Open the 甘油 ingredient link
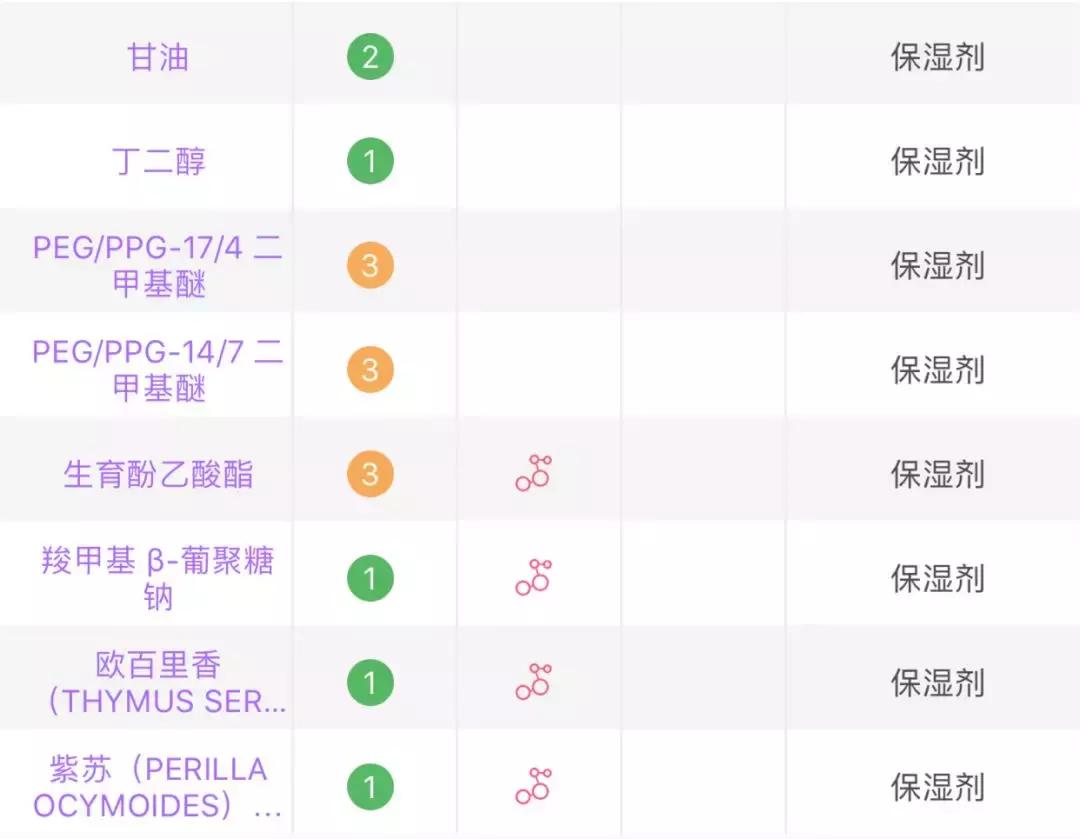 [x=158, y=56]
